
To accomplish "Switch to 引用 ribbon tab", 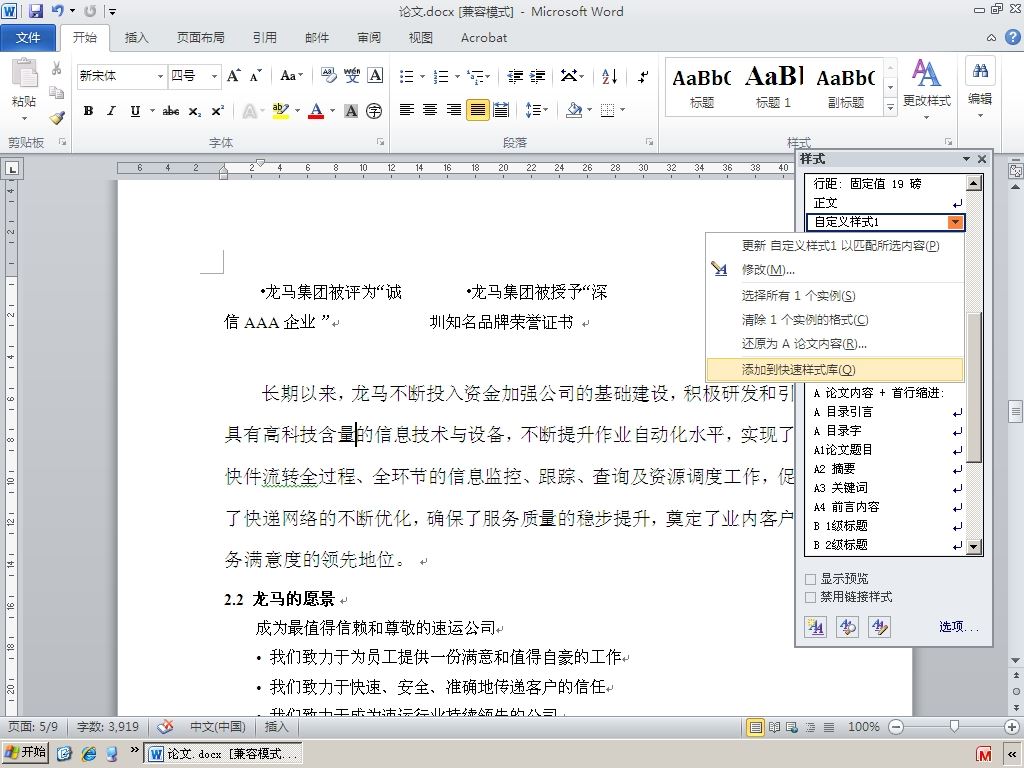I will [x=264, y=38].
